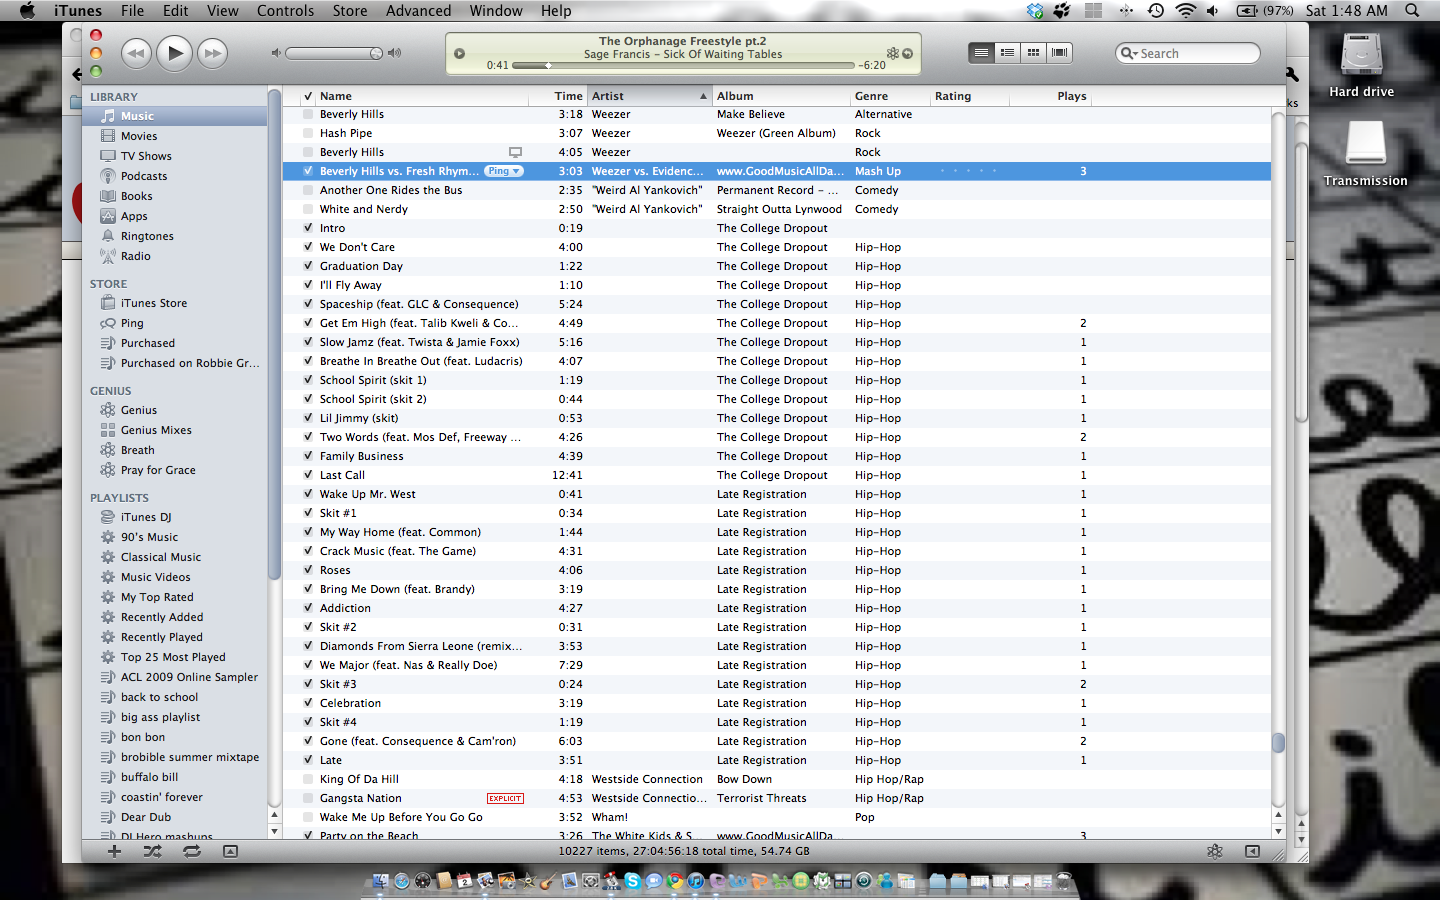Sort by Rating column header
The width and height of the screenshot is (1440, 900).
[x=970, y=96]
